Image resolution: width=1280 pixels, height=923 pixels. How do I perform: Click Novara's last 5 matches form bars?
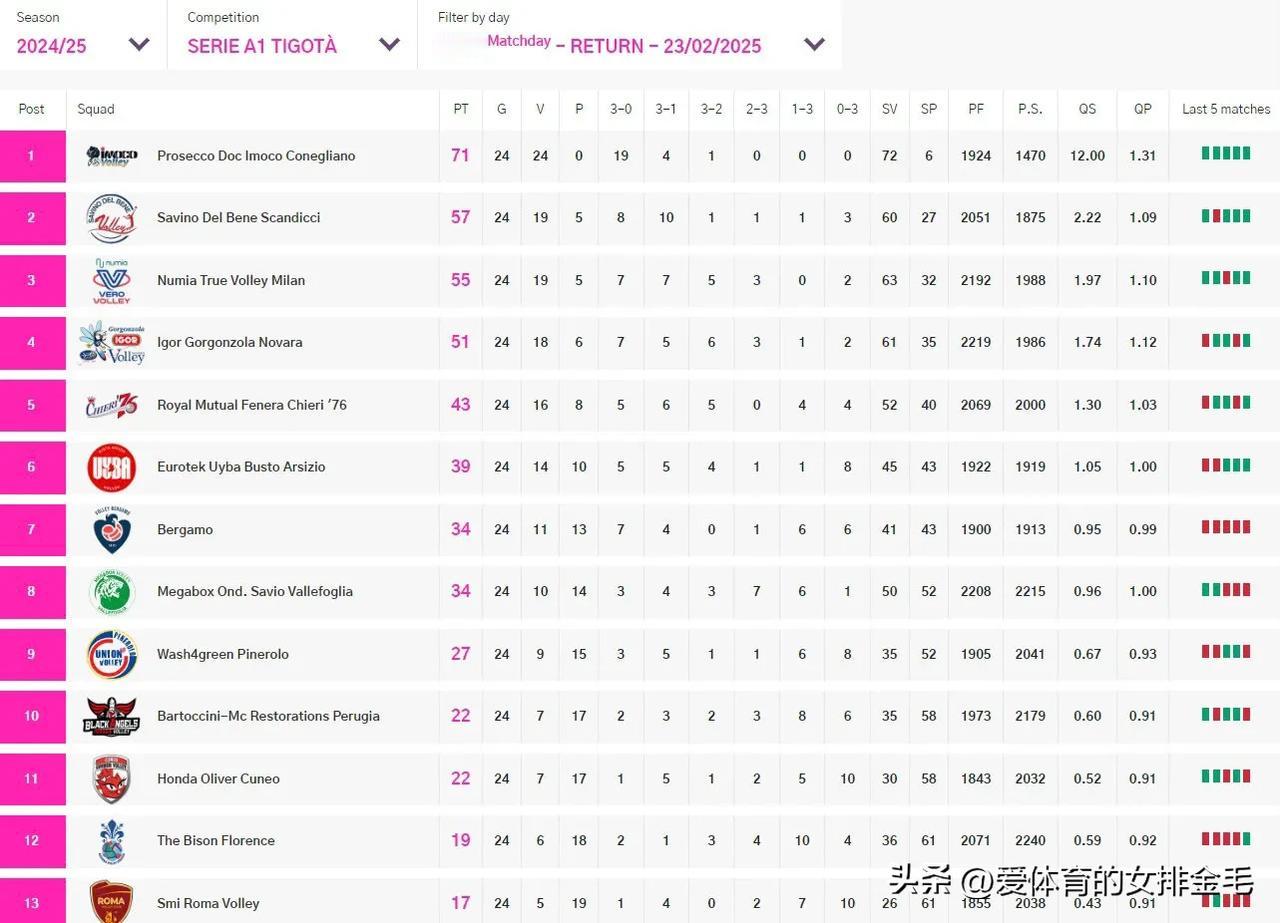pyautogui.click(x=1226, y=340)
